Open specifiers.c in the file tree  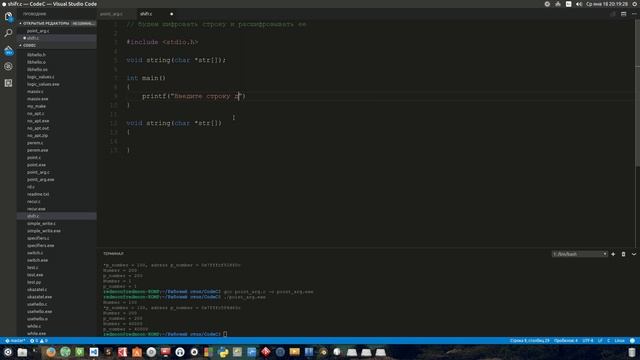coord(38,238)
